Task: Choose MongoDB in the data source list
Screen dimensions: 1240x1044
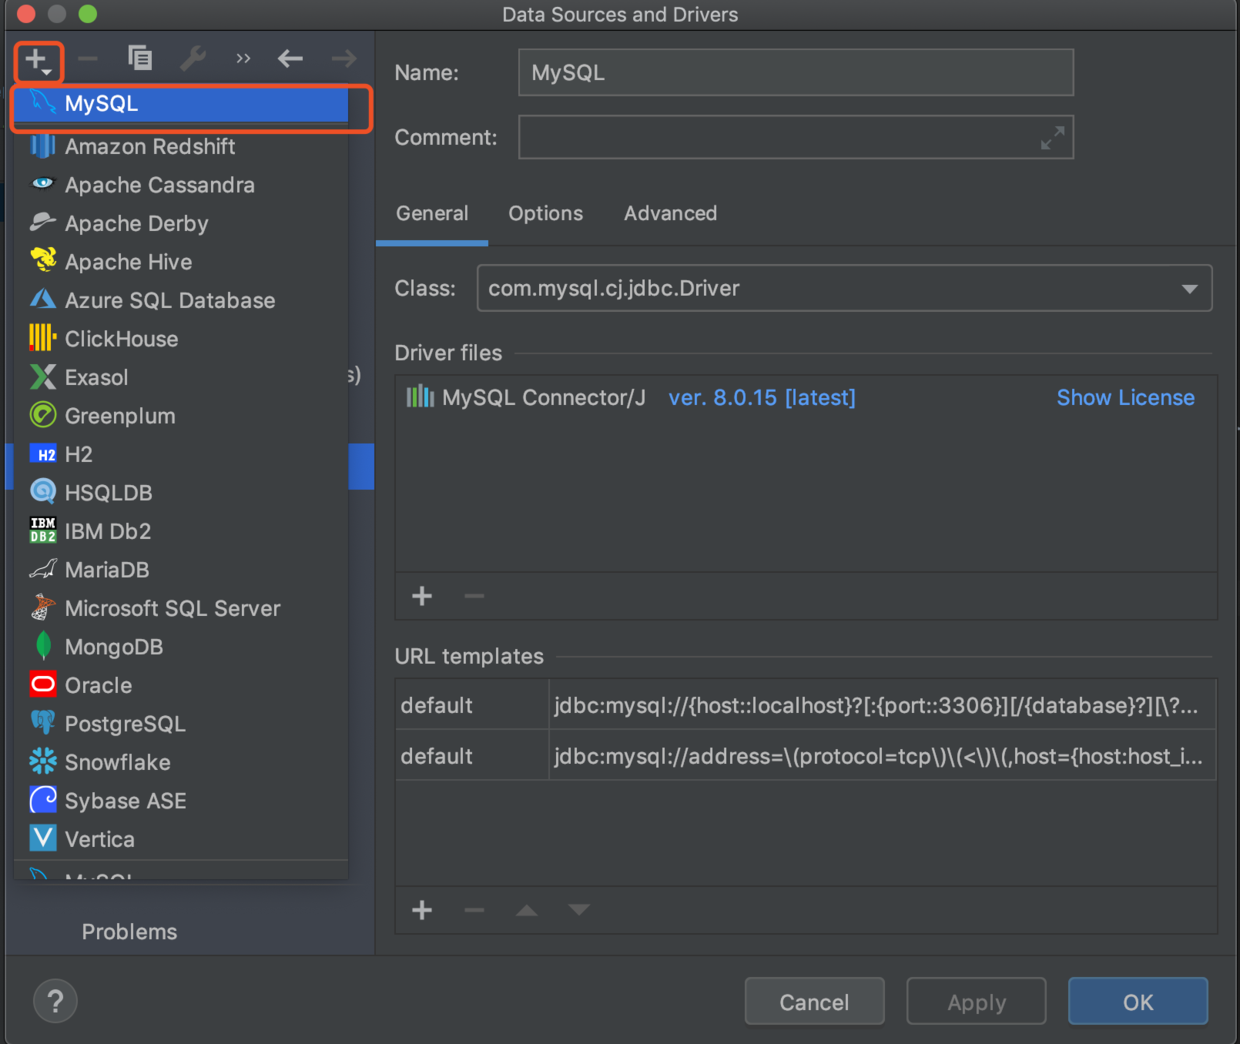Action: (x=113, y=647)
